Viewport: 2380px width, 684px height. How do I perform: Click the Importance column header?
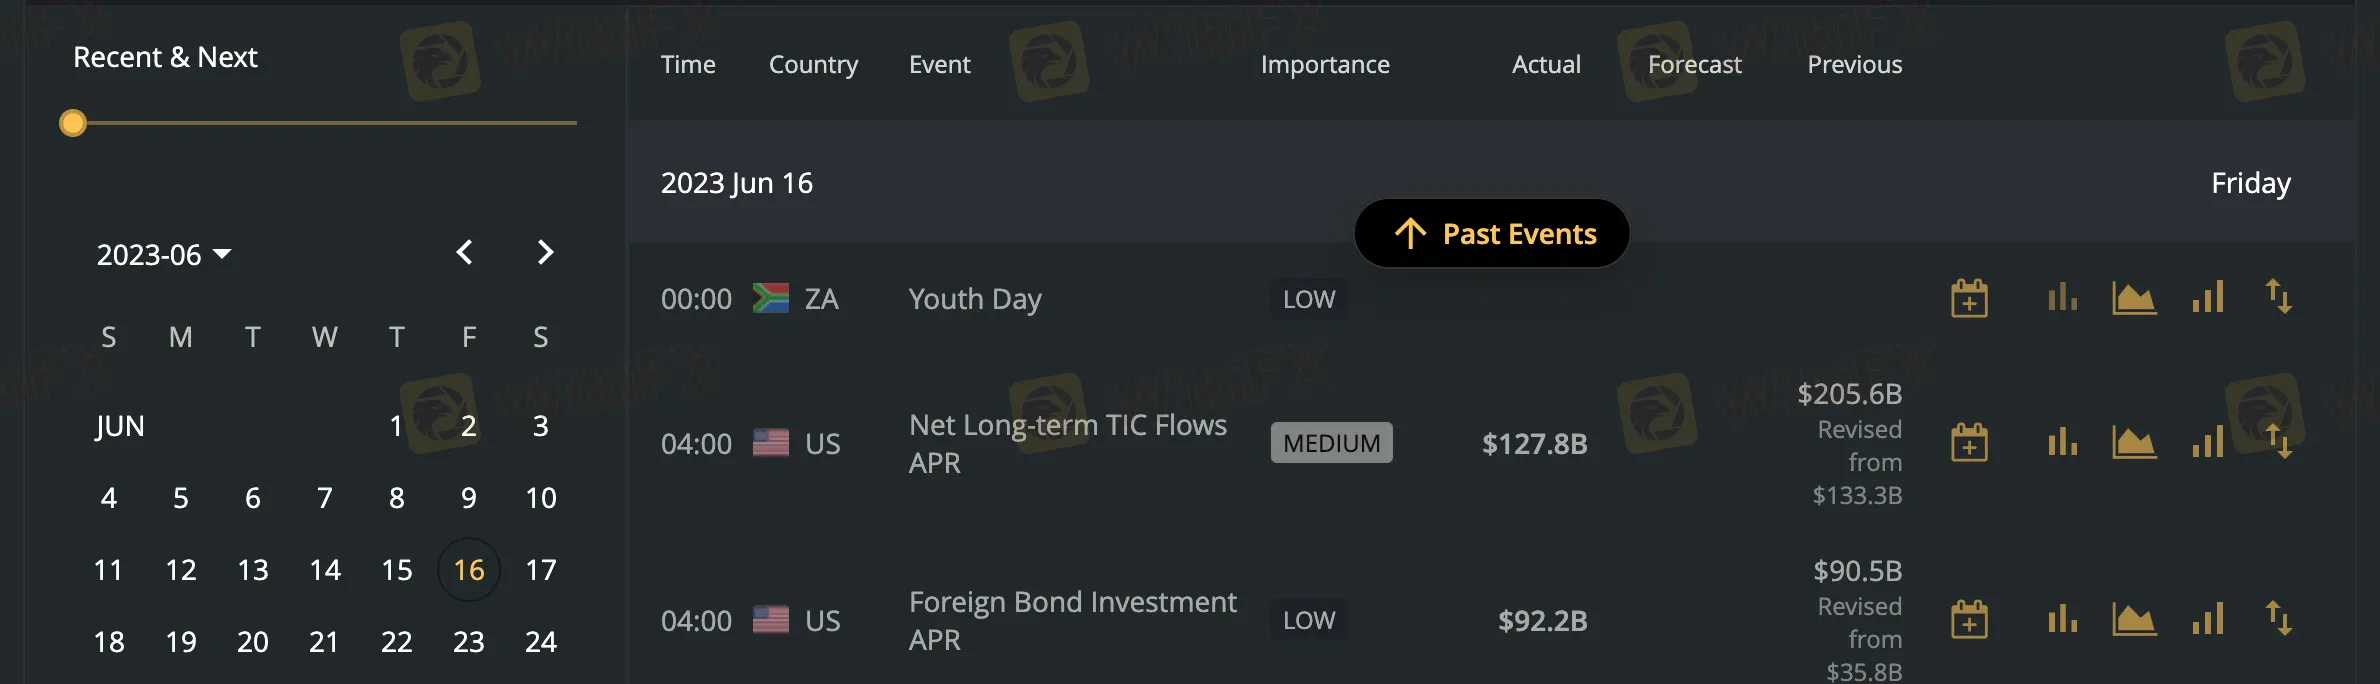coord(1326,64)
